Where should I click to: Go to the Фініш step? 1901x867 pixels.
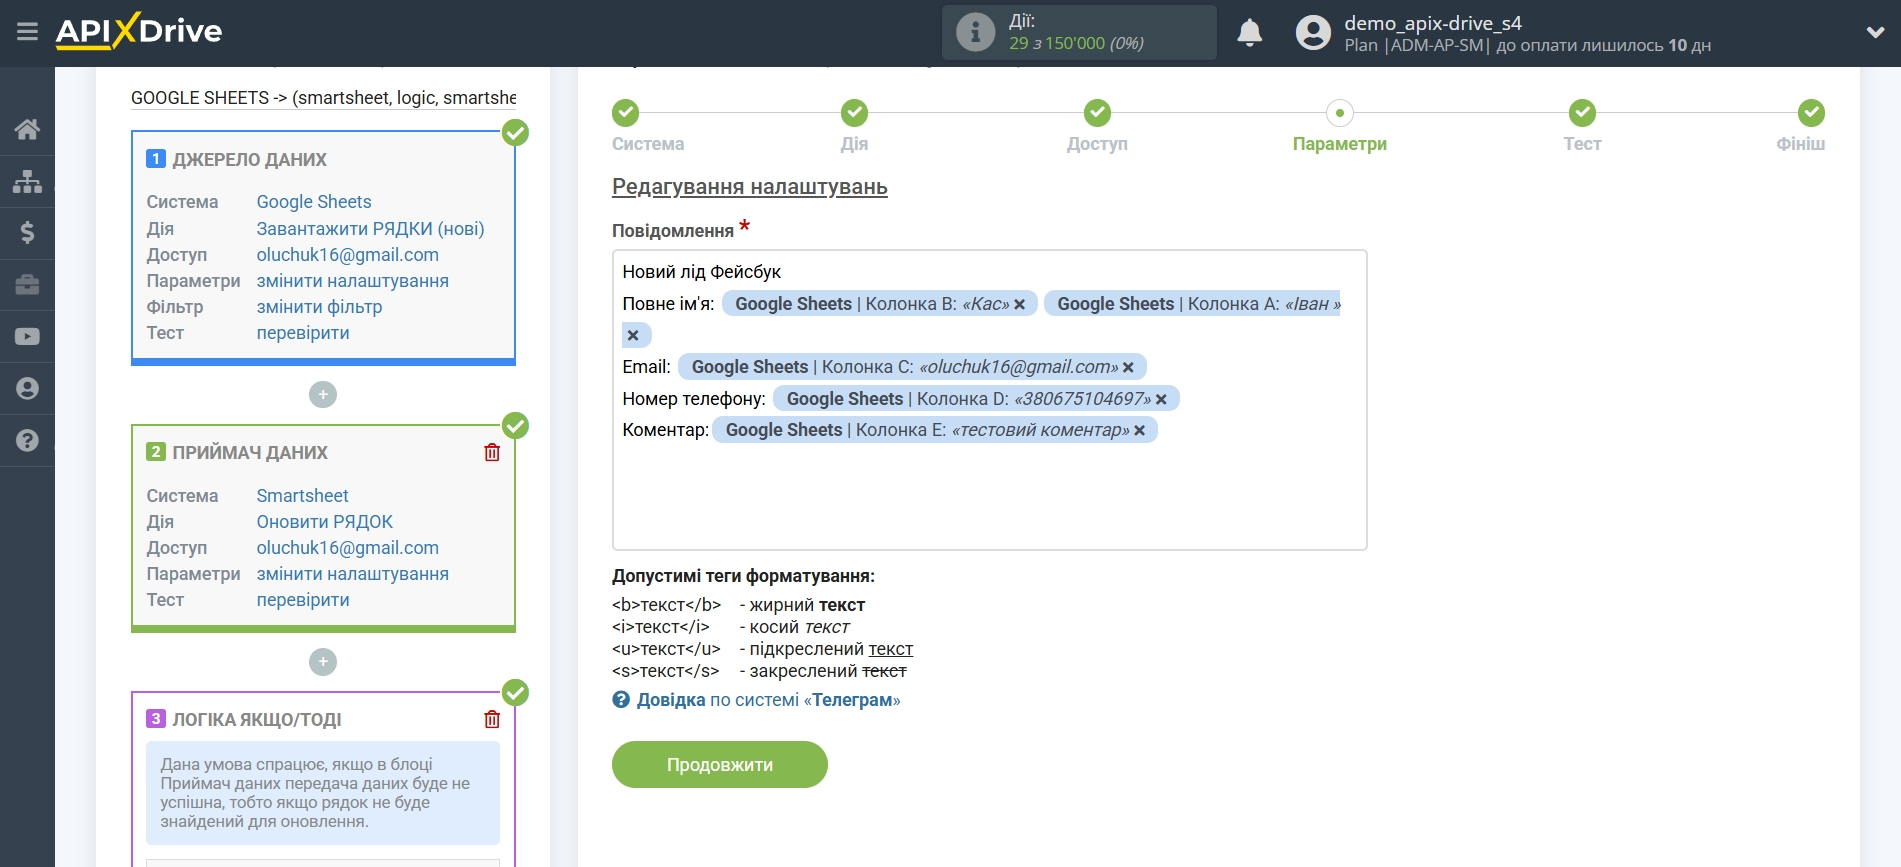tap(1811, 113)
